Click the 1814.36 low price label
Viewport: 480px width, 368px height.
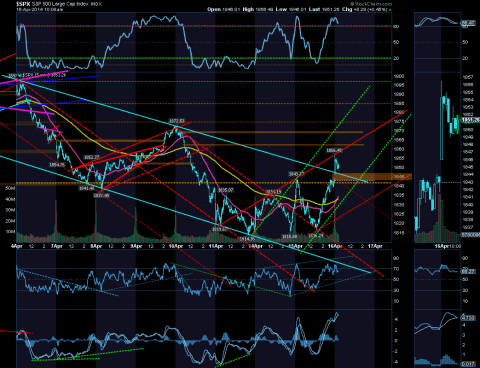pos(247,239)
